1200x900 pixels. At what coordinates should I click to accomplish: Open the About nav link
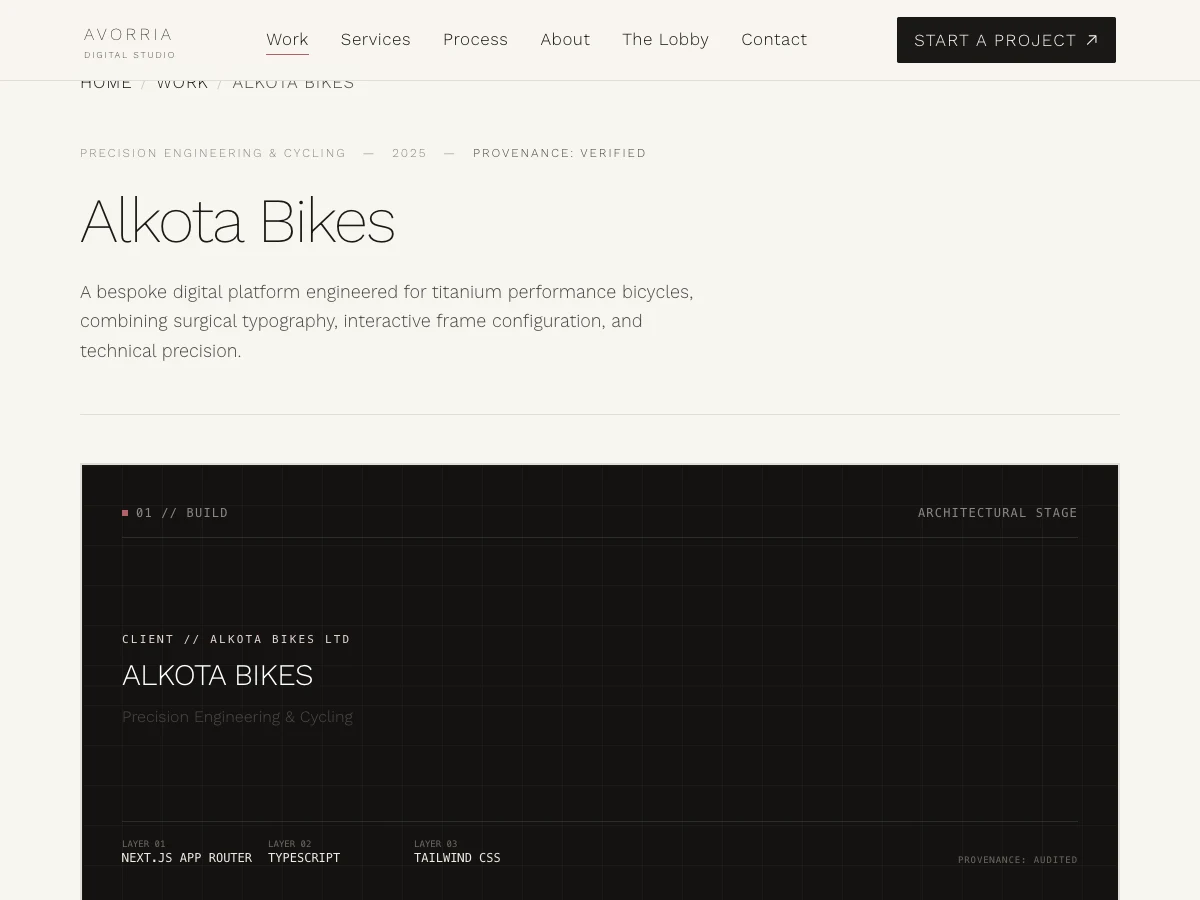(565, 40)
